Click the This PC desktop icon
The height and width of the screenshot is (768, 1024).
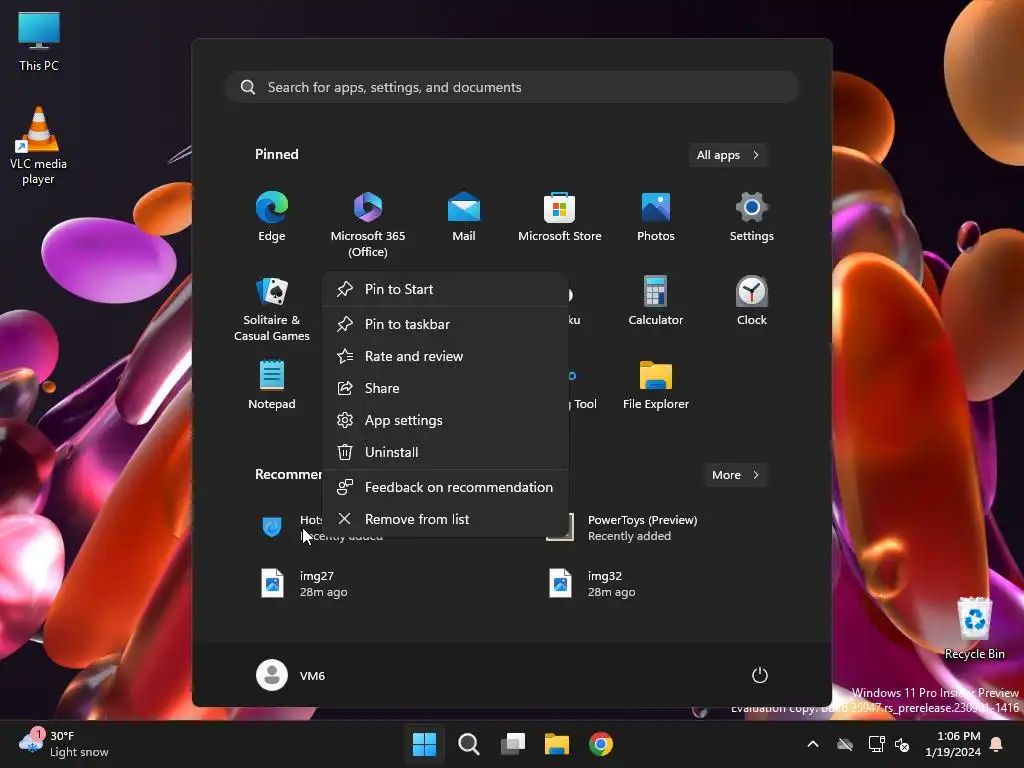pyautogui.click(x=39, y=40)
